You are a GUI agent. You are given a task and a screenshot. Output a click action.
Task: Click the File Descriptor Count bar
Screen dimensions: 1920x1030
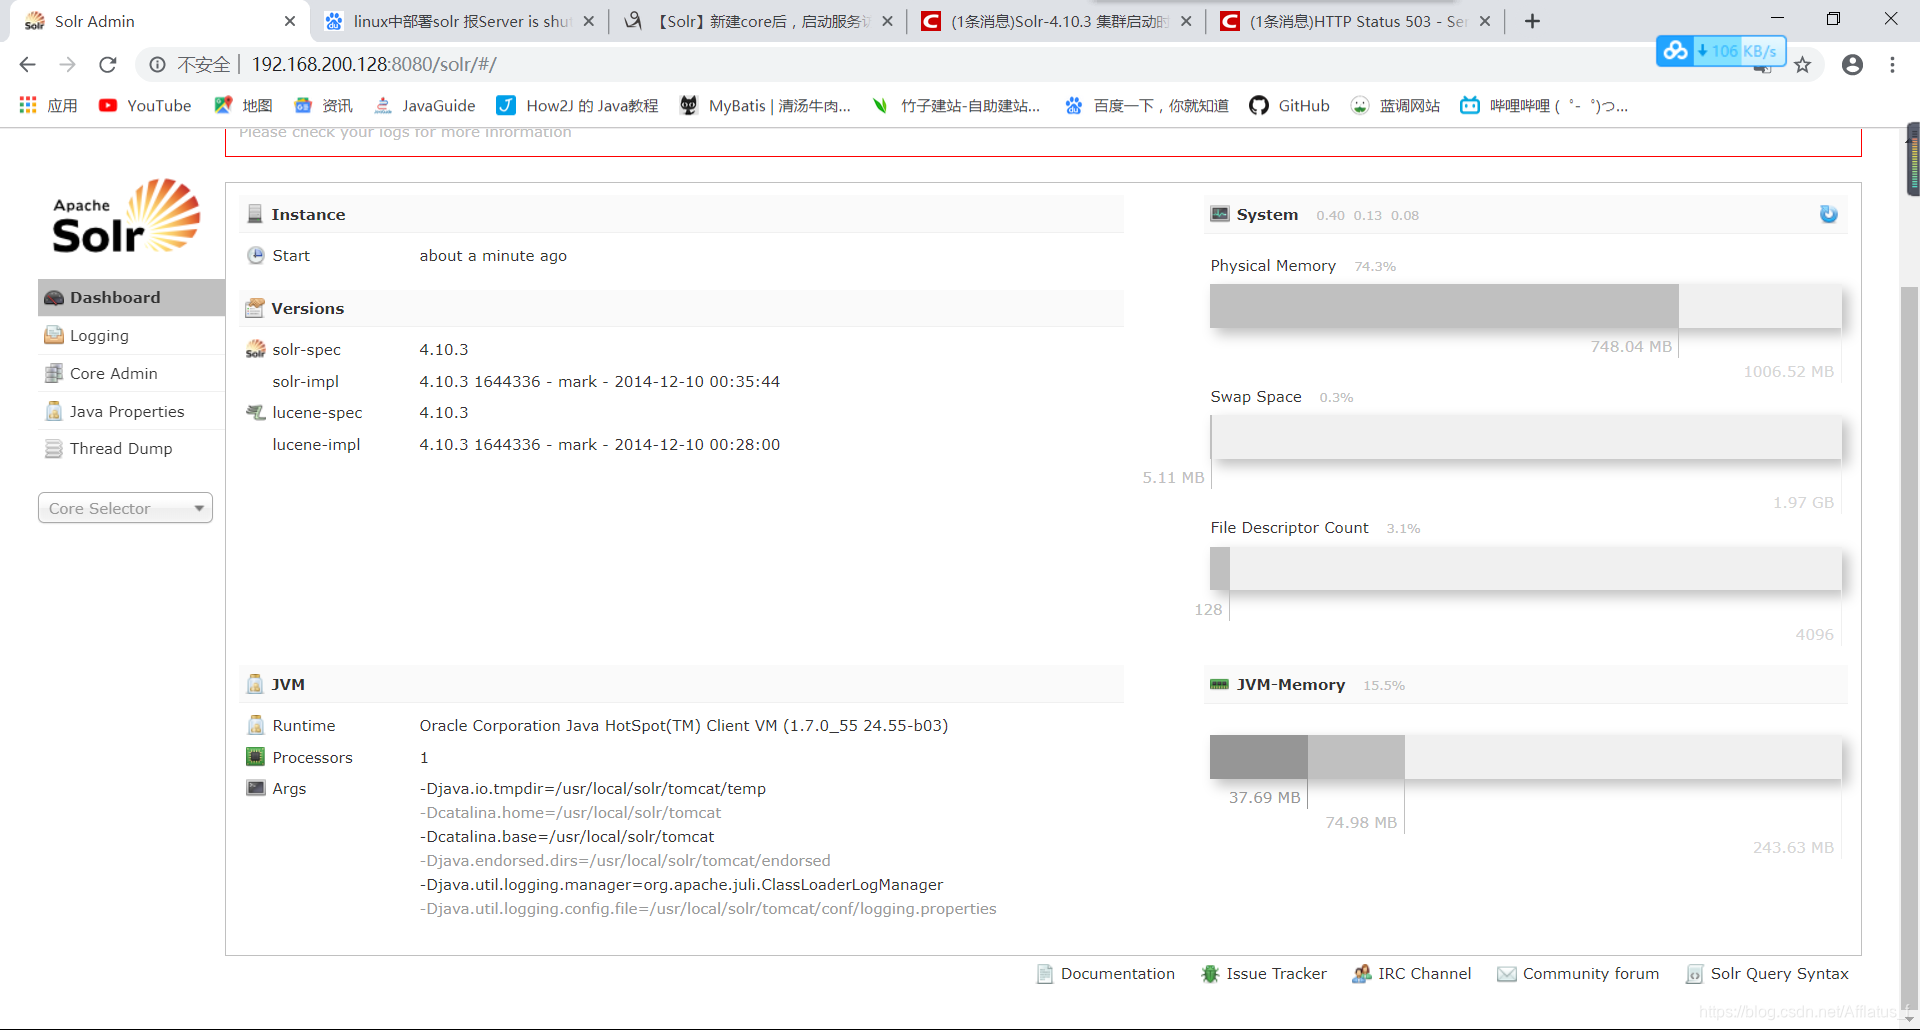1525,569
